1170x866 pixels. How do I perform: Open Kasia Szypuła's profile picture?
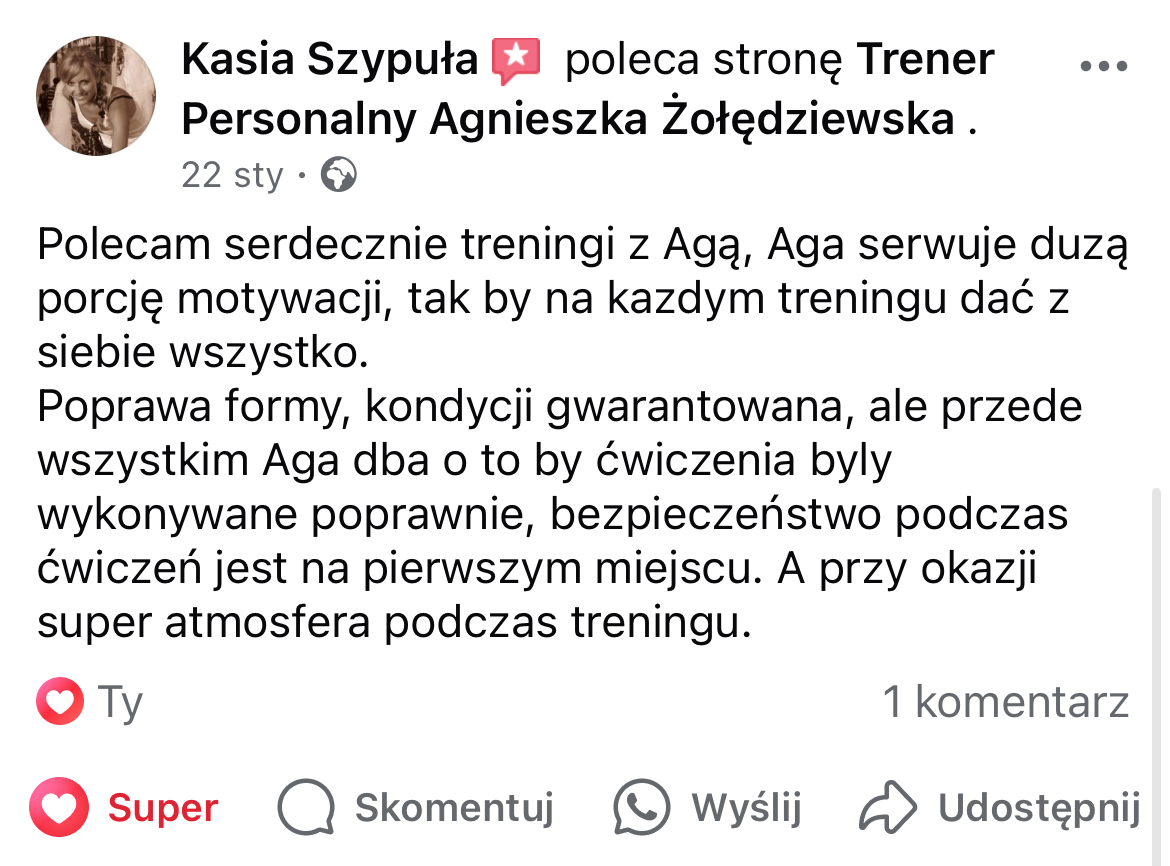96,96
